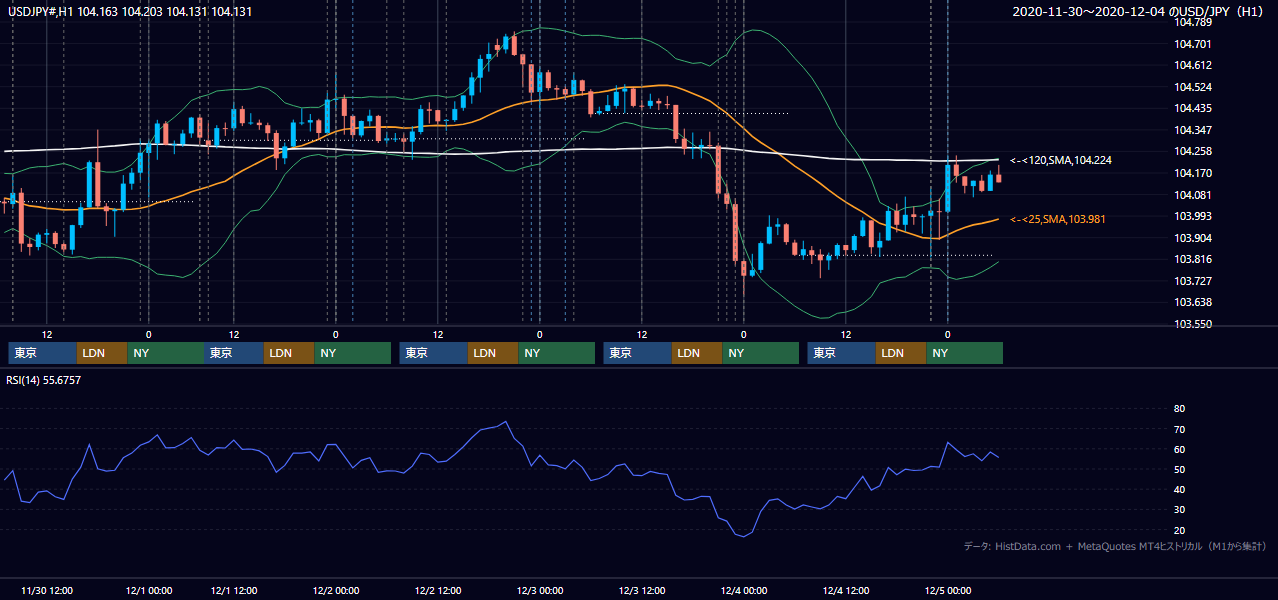This screenshot has height=600, width=1278.
Task: Click the RSI 50 level label
Action: tap(1179, 469)
